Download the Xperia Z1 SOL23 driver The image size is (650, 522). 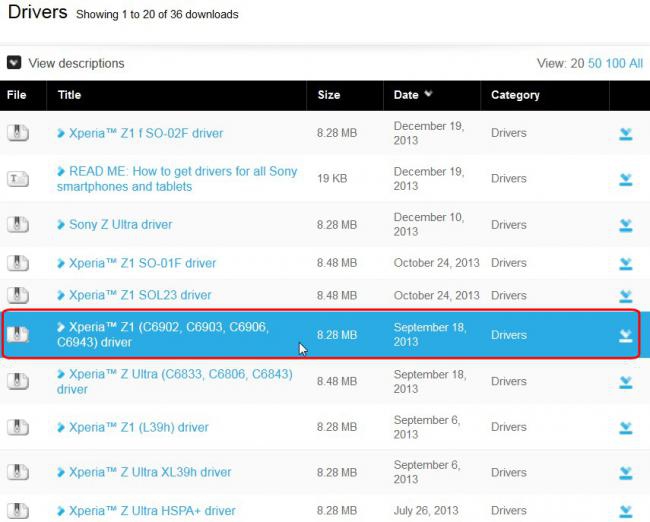pyautogui.click(x=626, y=296)
